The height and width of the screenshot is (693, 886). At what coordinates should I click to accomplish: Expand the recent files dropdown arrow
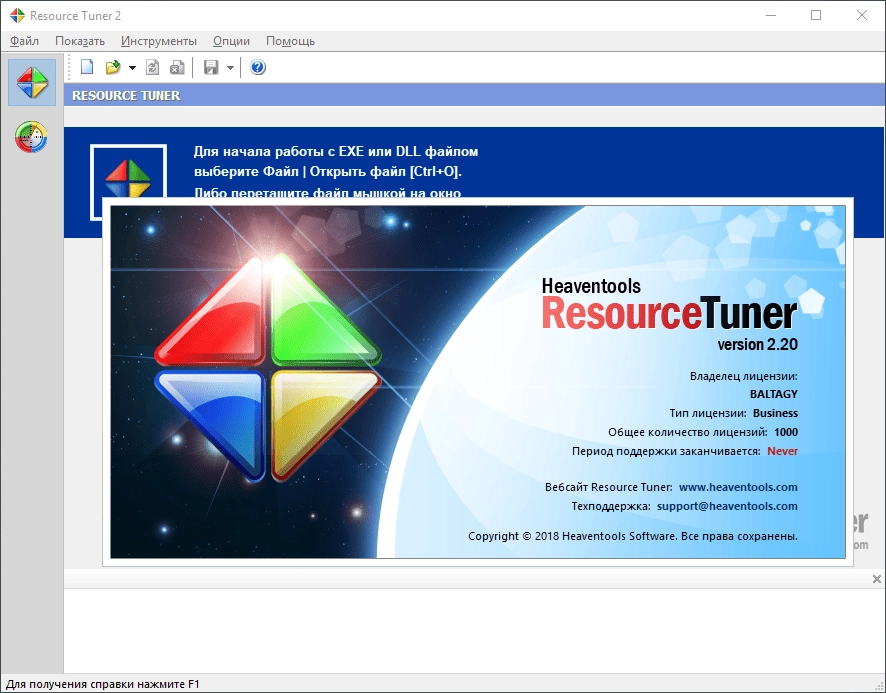(x=132, y=68)
